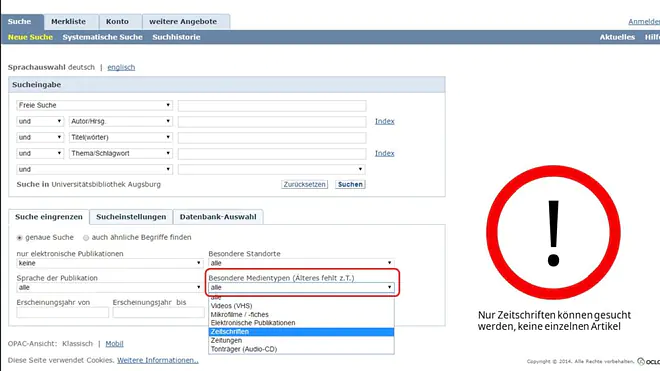Open the Autor/Hrsg. field dropdown

[120, 121]
